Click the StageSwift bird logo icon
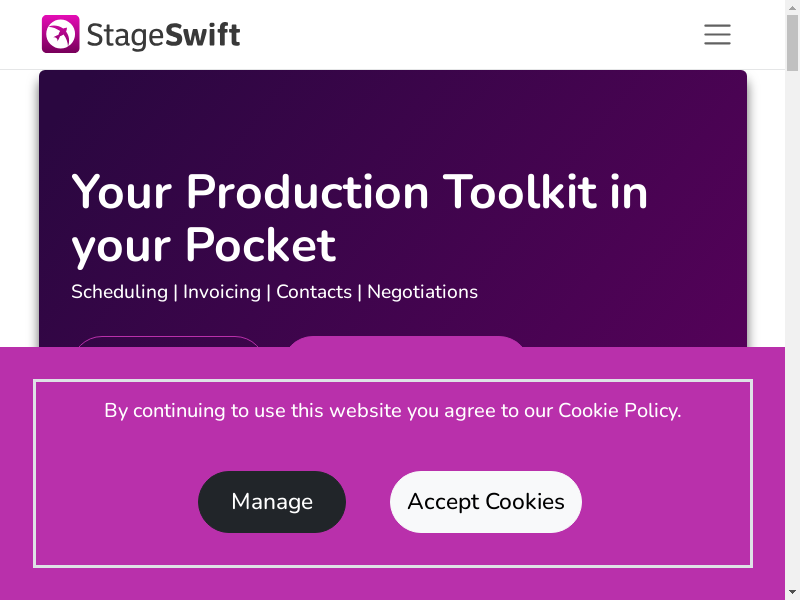Screen dimensions: 800x600 [60, 34]
